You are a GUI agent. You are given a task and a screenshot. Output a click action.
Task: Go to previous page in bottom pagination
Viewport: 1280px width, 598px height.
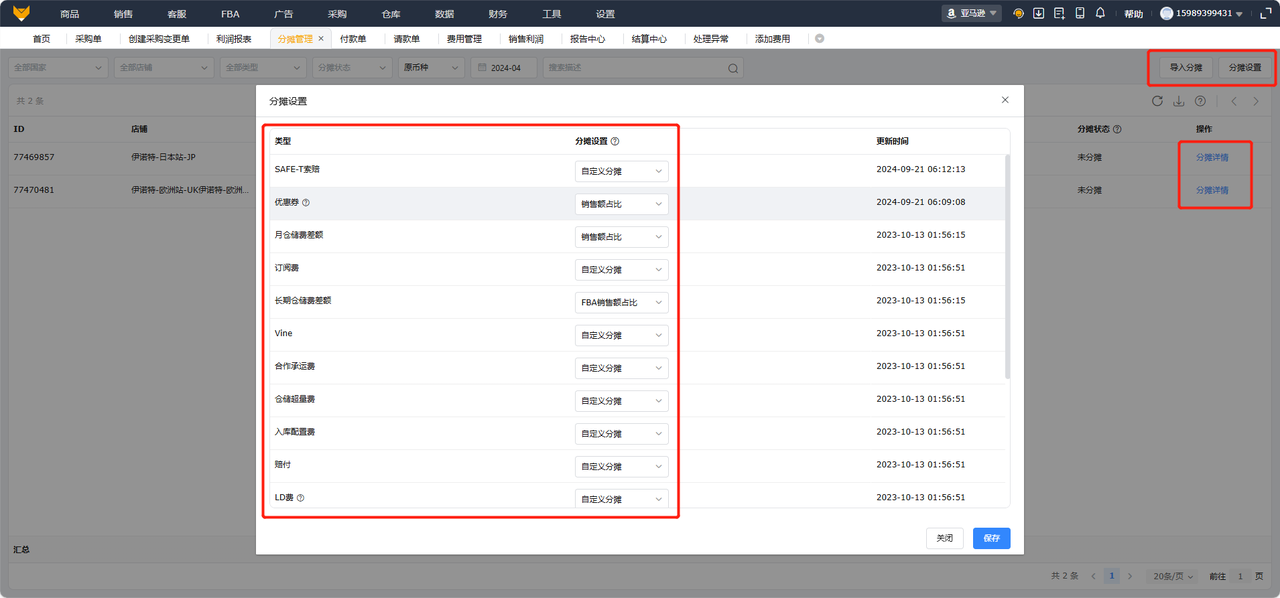1093,576
